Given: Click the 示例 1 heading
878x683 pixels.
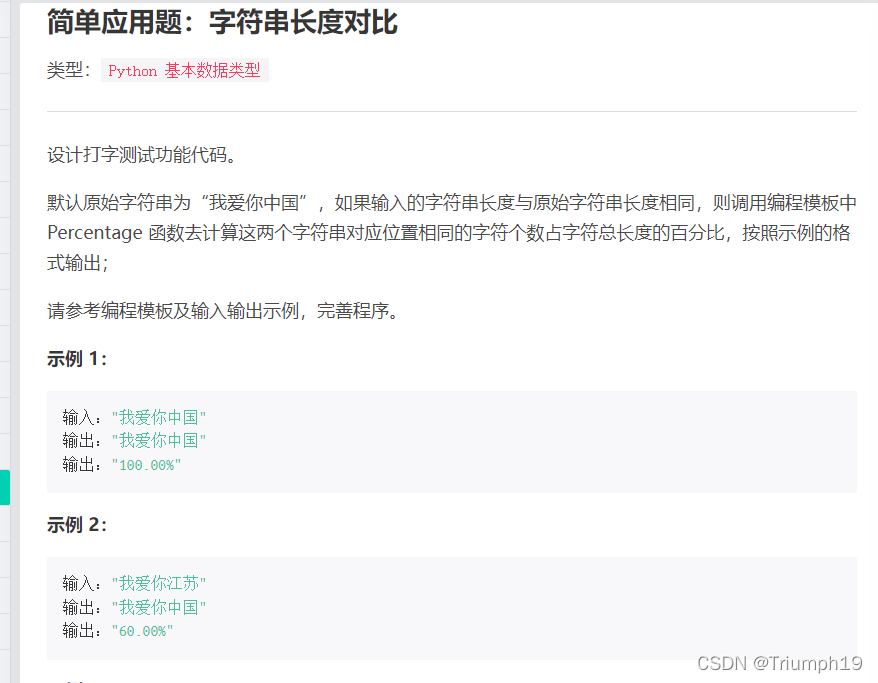Looking at the screenshot, I should (x=77, y=359).
